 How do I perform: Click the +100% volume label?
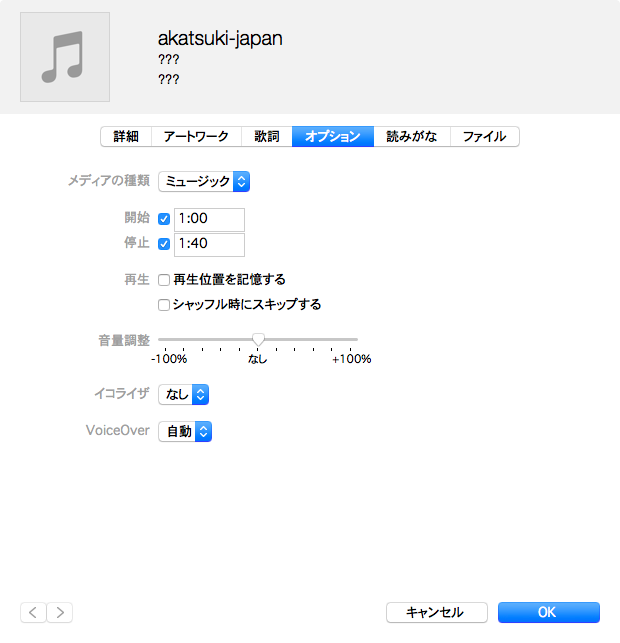pos(351,359)
